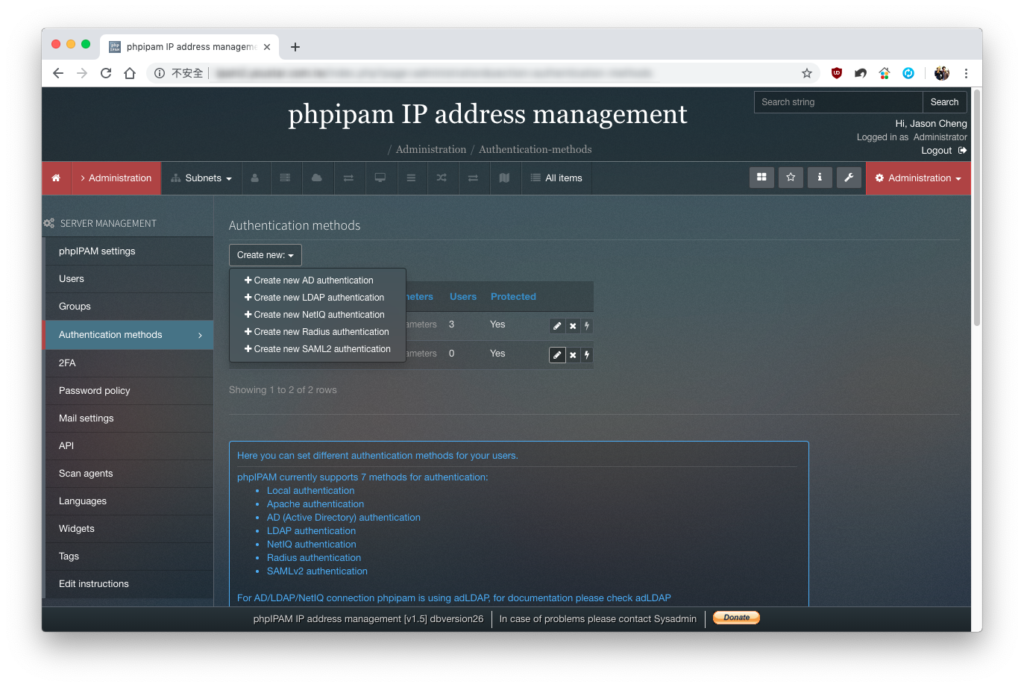
Task: Check connection for the method with 0 users
Action: 587,355
